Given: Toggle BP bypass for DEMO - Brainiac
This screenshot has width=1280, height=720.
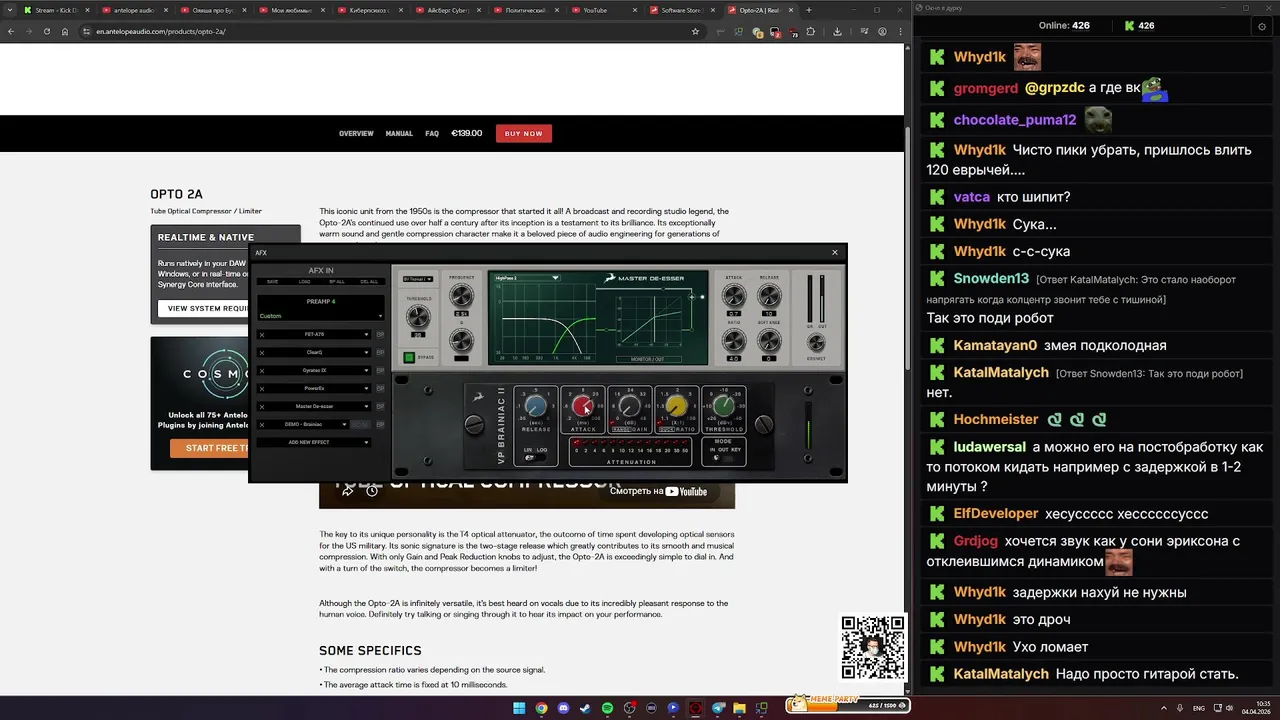Looking at the screenshot, I should pos(380,425).
